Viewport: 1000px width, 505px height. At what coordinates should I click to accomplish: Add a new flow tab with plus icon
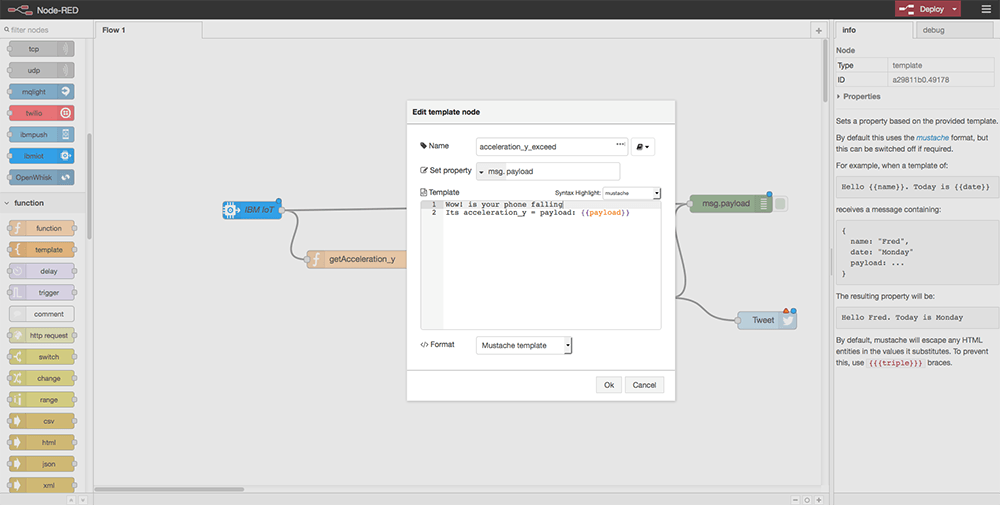[x=819, y=31]
